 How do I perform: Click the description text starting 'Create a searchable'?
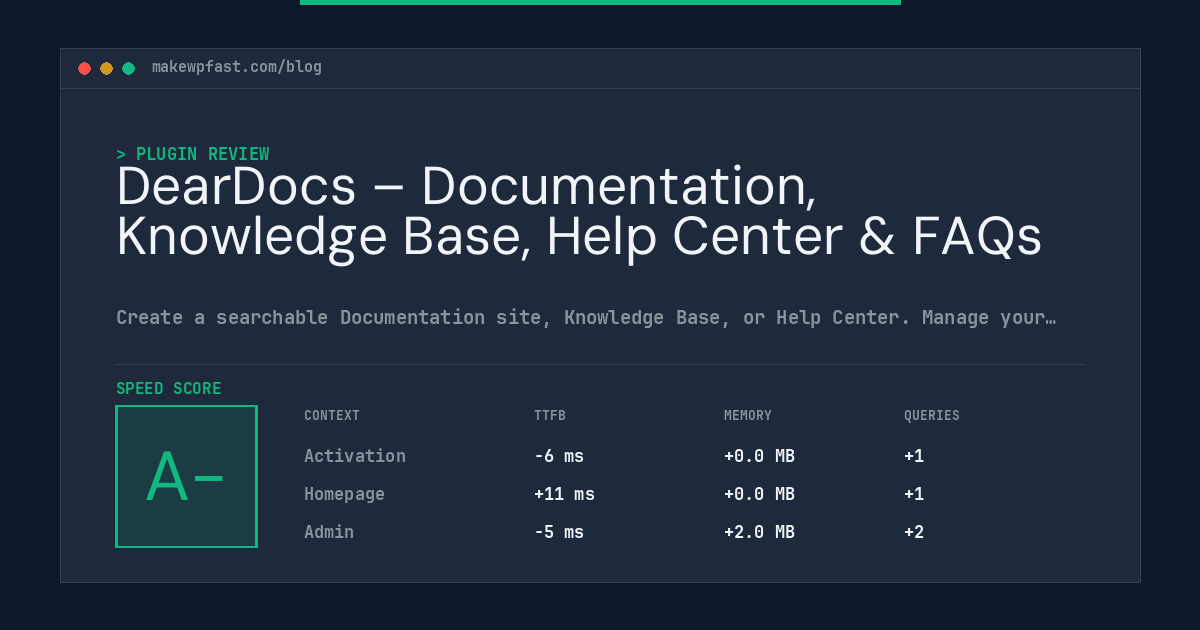(x=586, y=318)
